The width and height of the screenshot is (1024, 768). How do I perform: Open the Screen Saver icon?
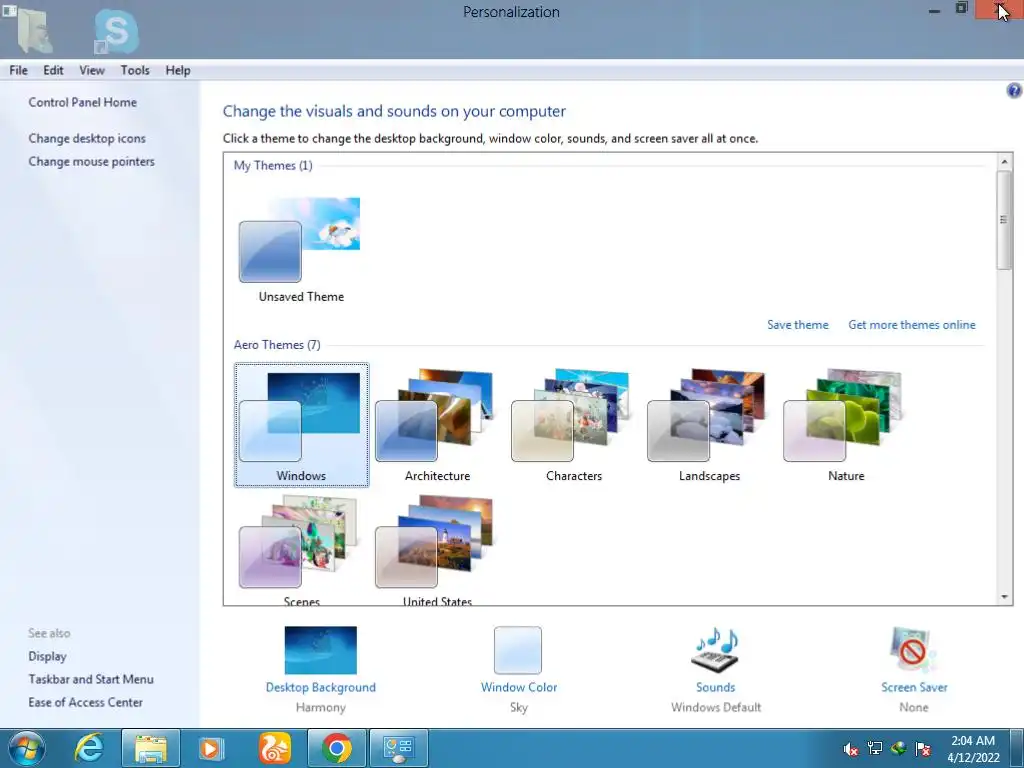913,650
